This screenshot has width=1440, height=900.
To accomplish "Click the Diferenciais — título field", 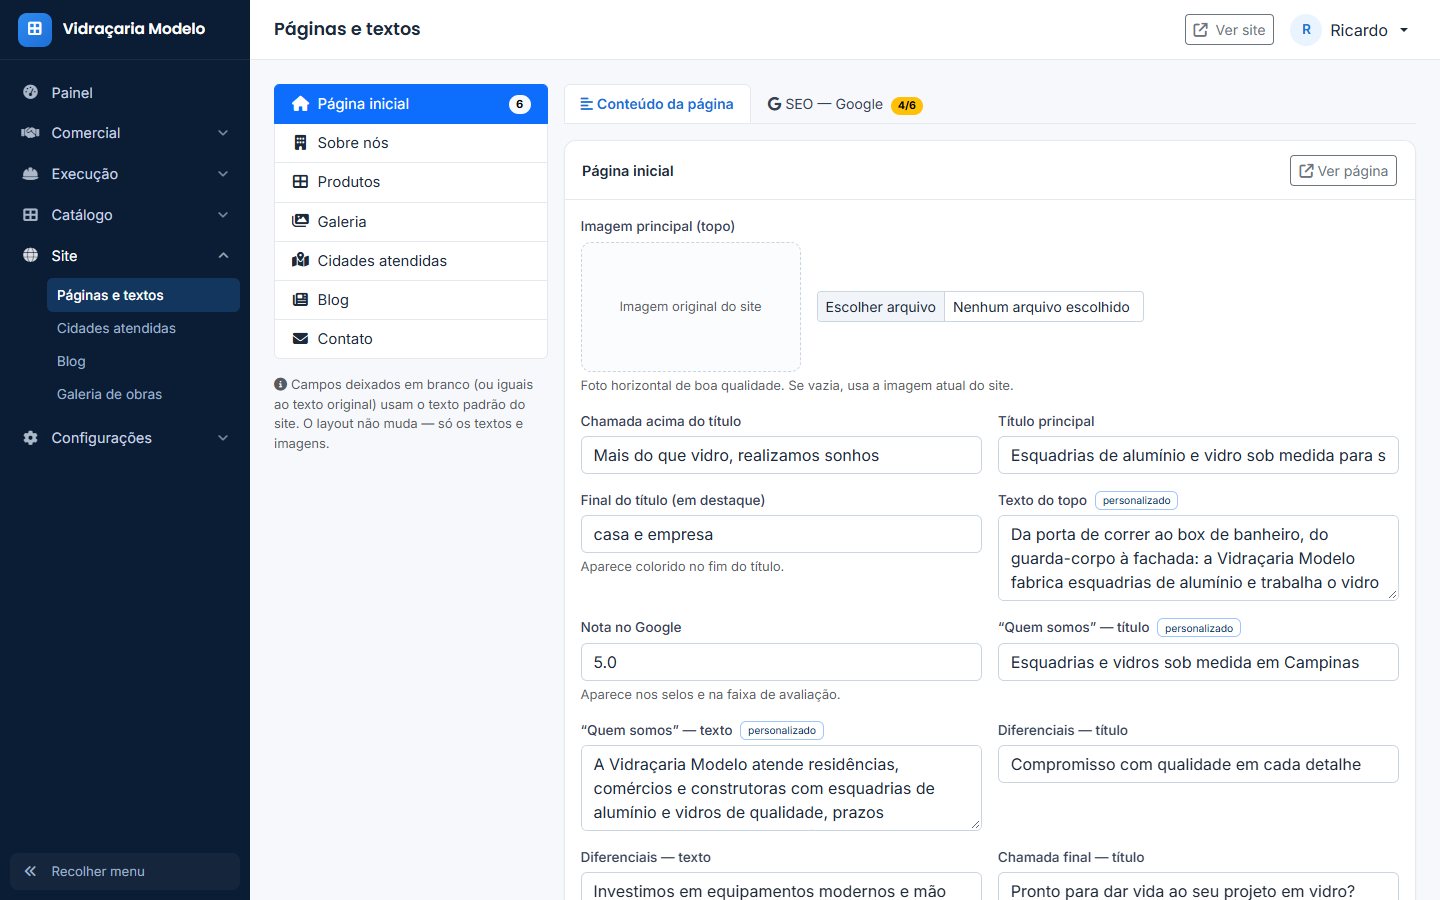I will click(1198, 764).
